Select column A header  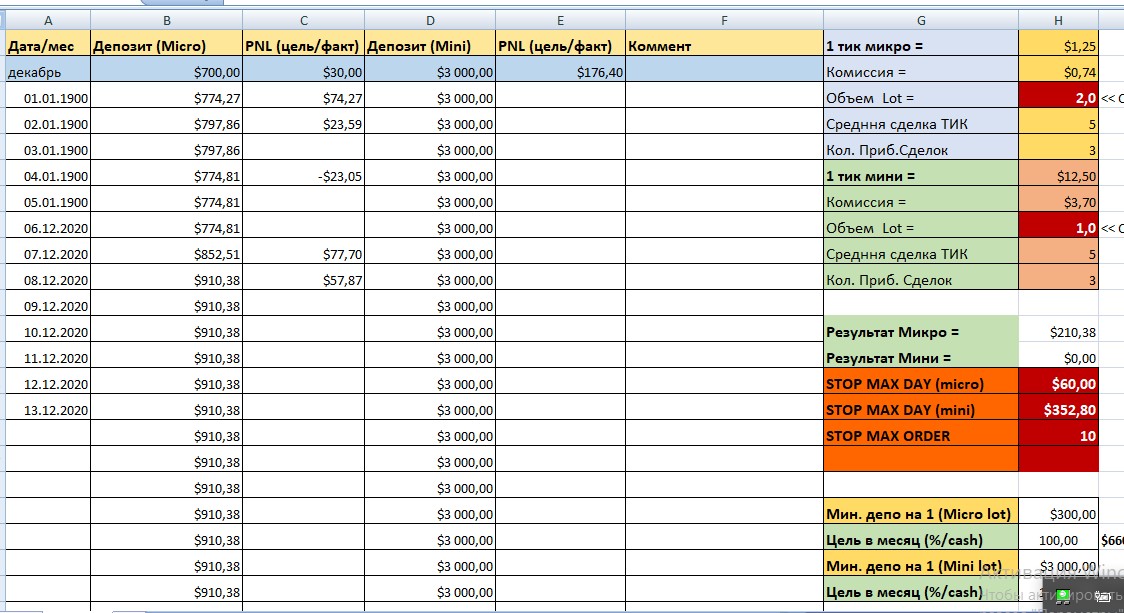coord(48,20)
